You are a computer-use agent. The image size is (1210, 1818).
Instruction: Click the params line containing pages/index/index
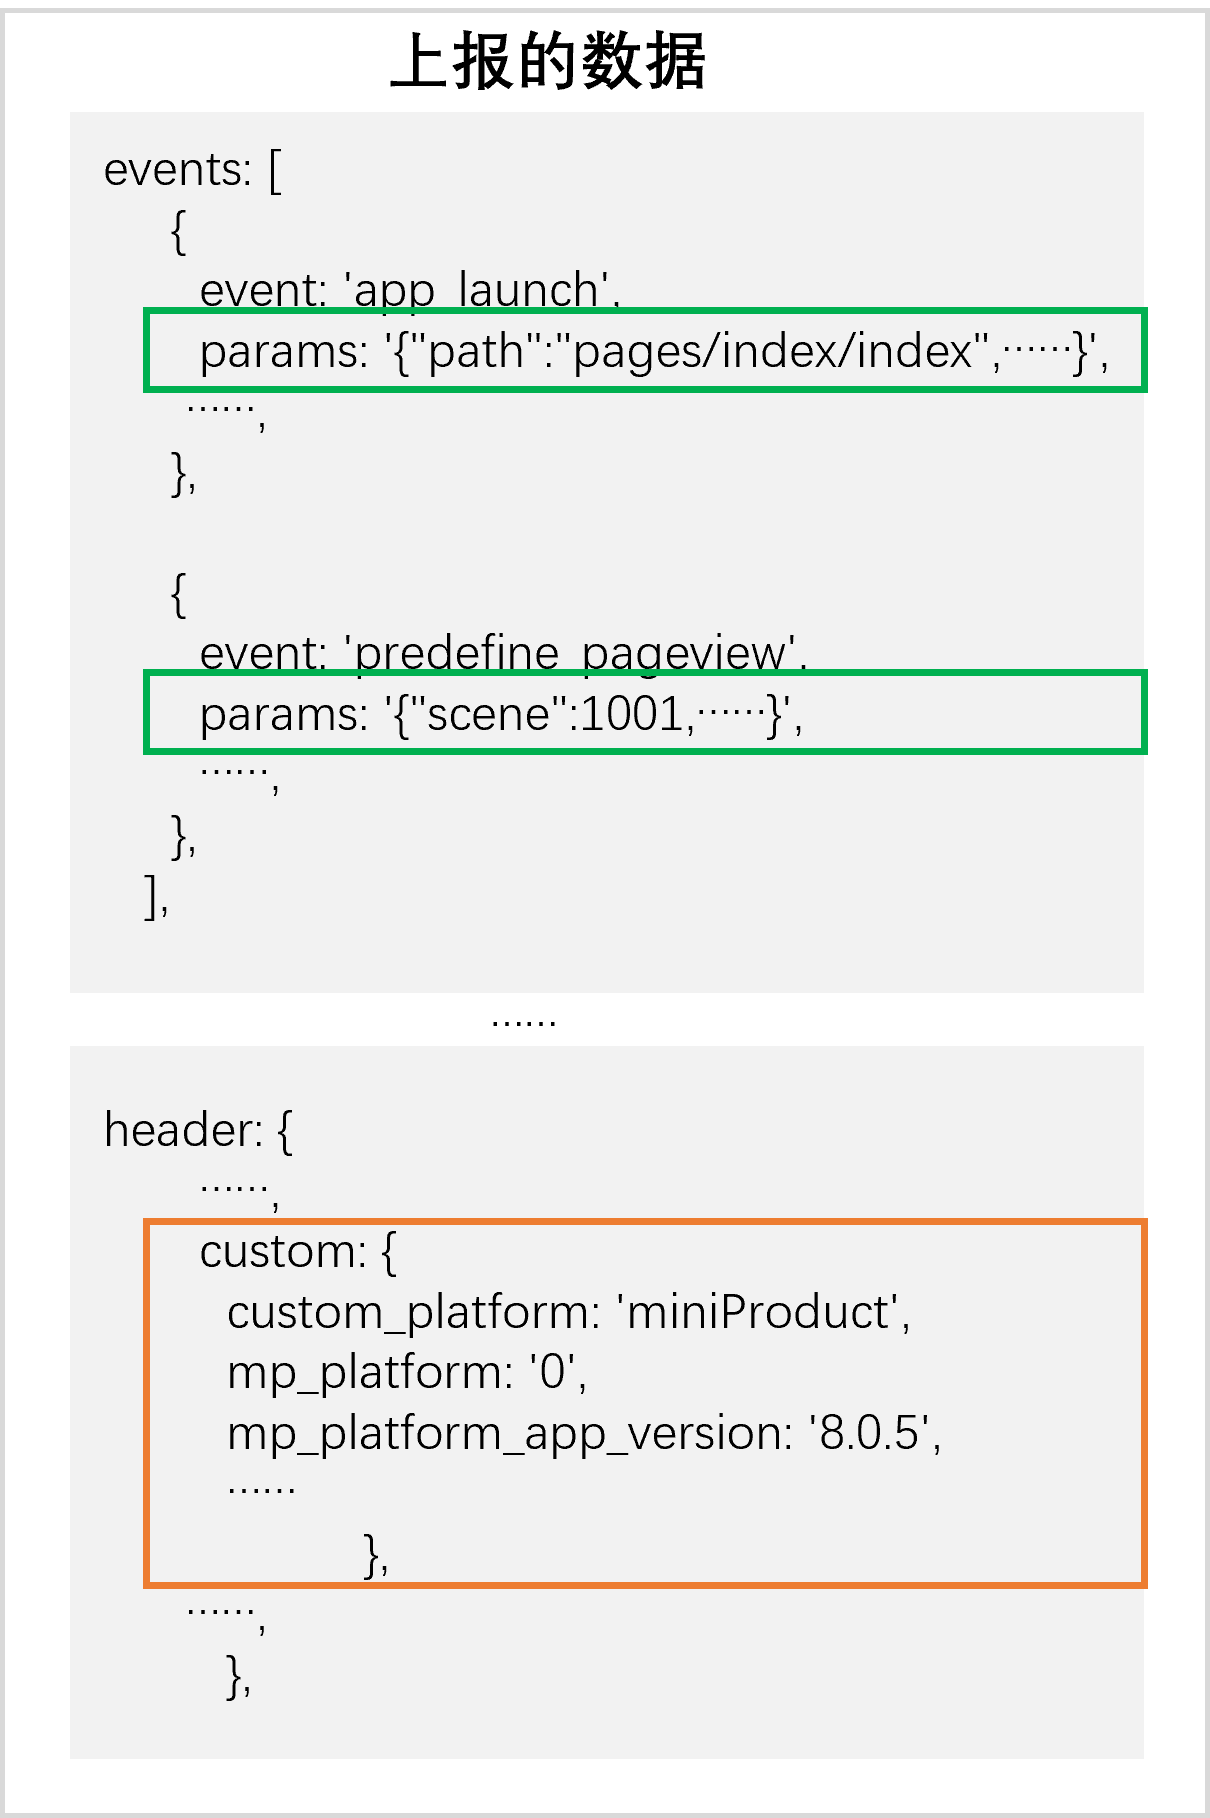[x=653, y=351]
